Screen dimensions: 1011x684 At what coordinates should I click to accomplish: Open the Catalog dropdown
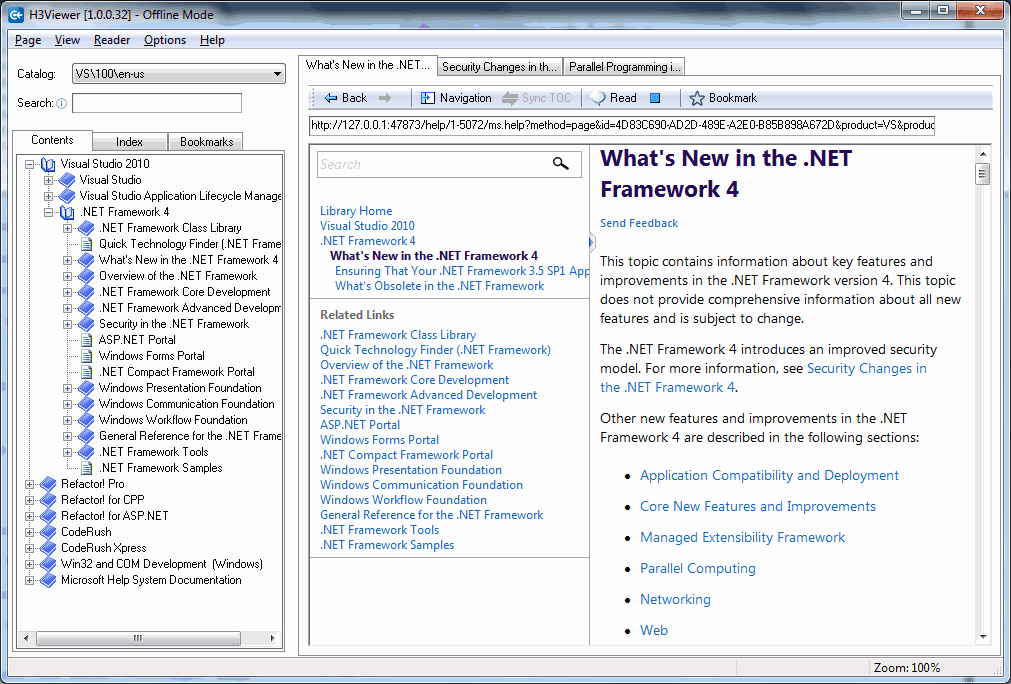coord(277,74)
